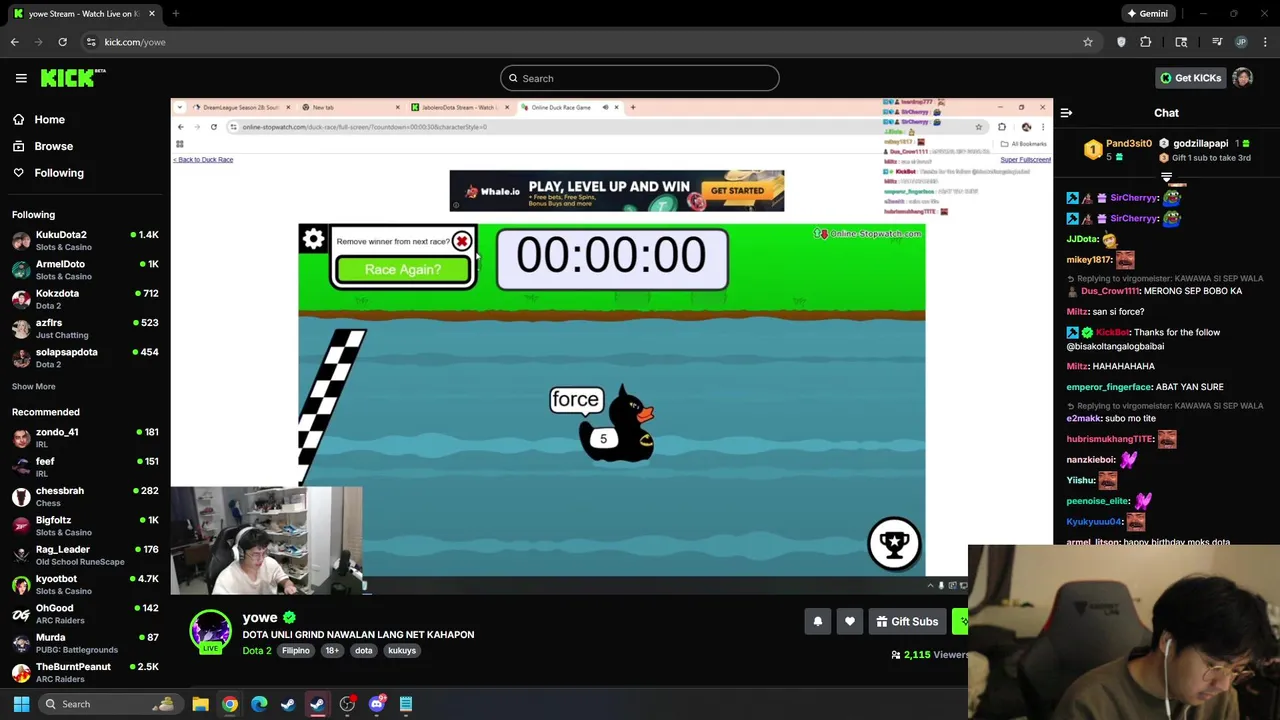Screen dimensions: 1280x720
Task: Go back in browser history
Action: (14, 42)
